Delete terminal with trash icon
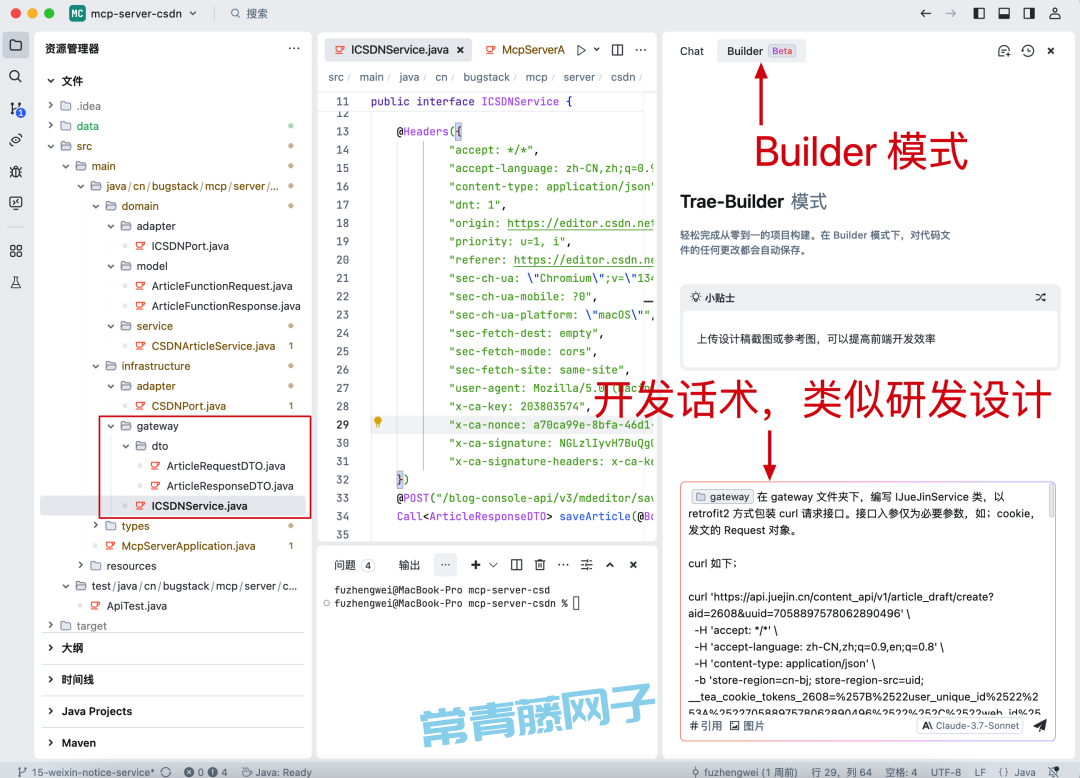The height and width of the screenshot is (778, 1080). coord(540,565)
